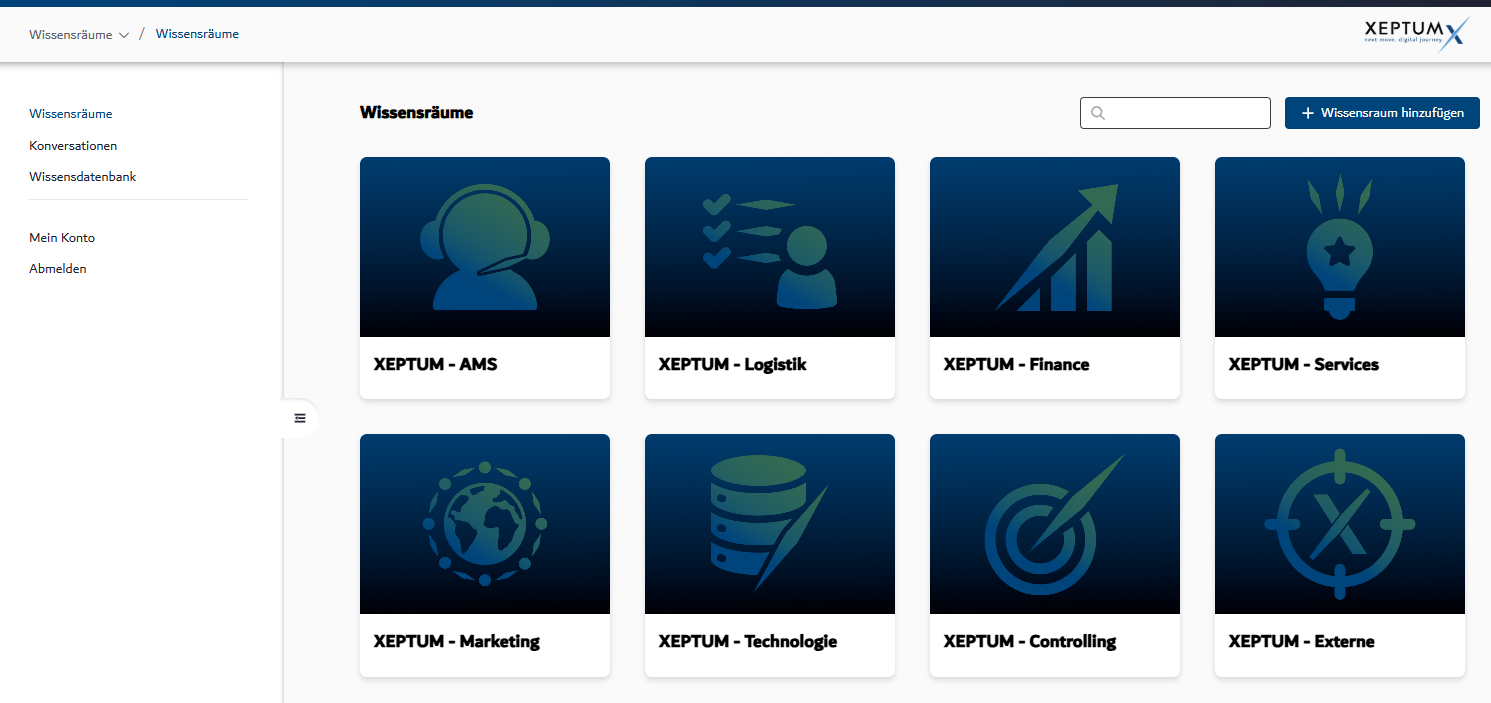Click the growth chart arrow icon on Finance card
This screenshot has width=1491, height=703.
pyautogui.click(x=1057, y=247)
